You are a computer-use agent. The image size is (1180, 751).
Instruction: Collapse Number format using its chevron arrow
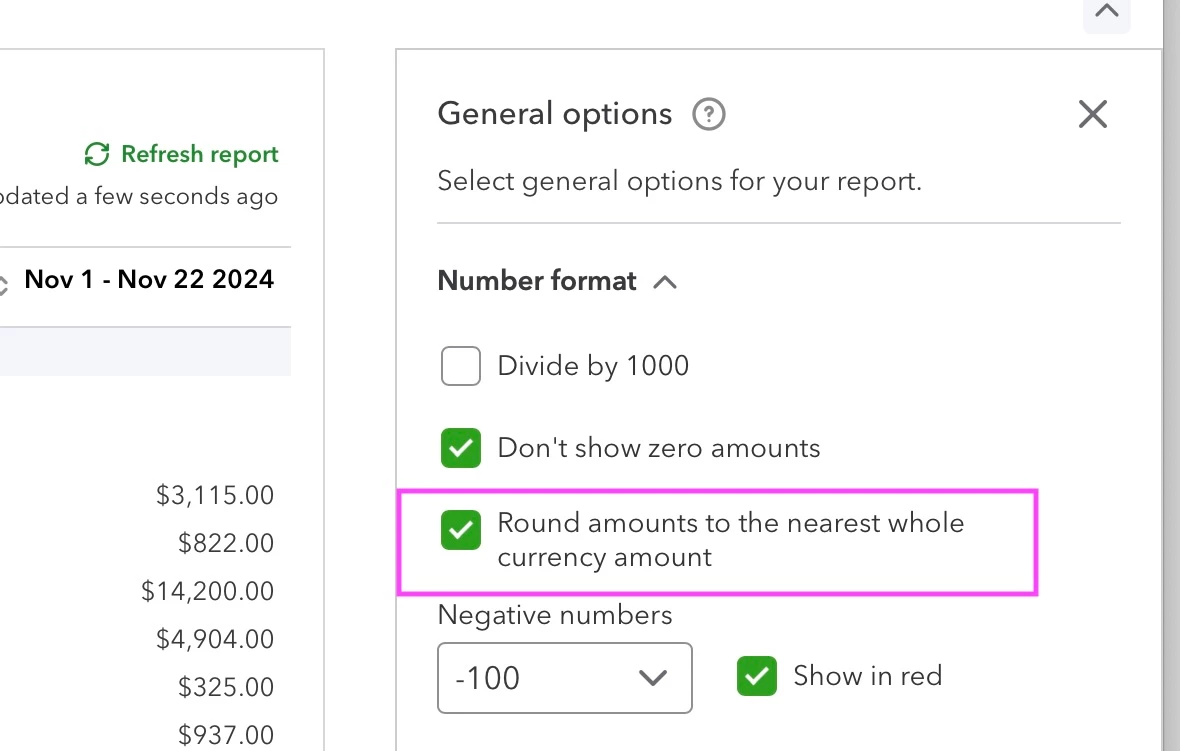(x=665, y=282)
